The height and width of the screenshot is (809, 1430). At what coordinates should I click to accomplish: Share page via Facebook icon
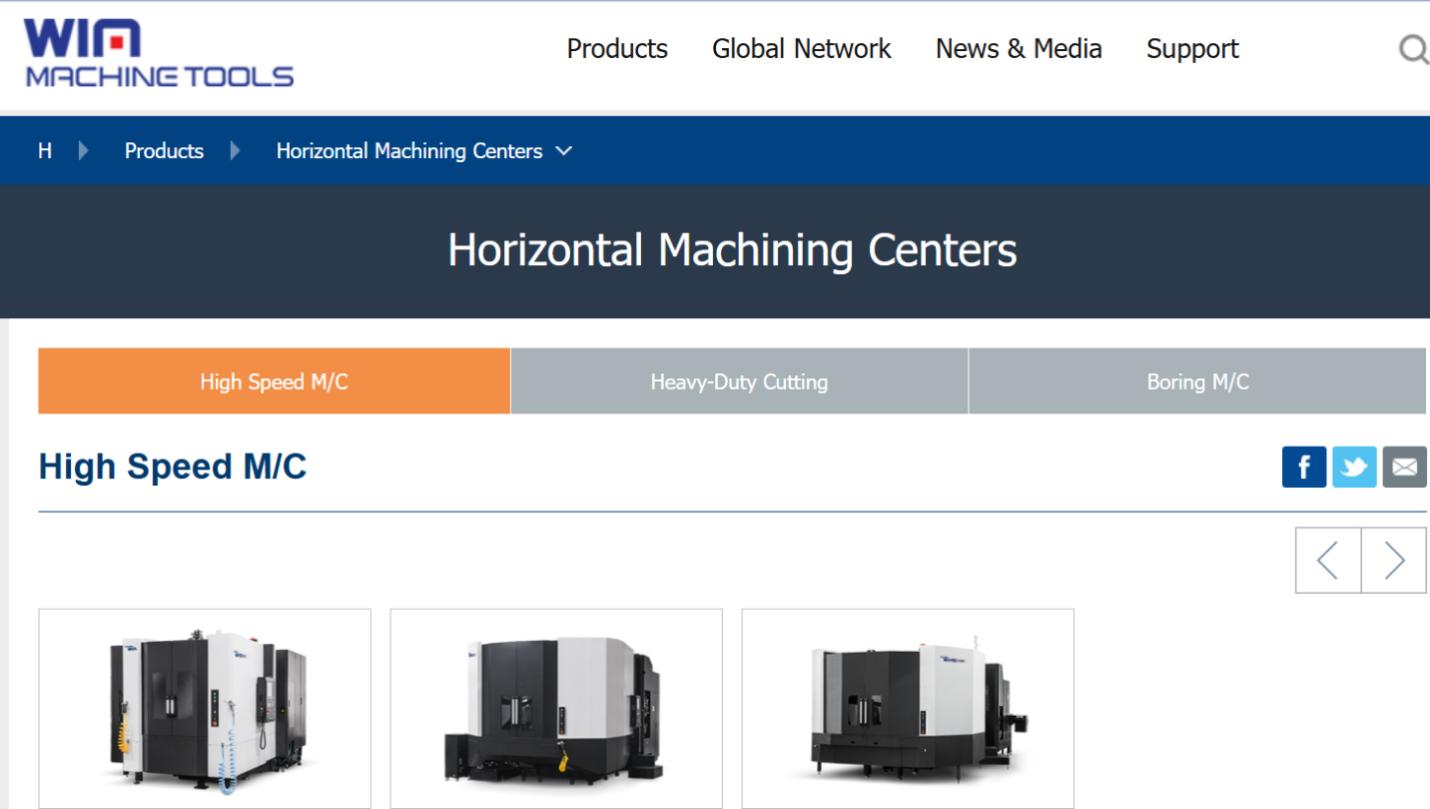(x=1304, y=467)
